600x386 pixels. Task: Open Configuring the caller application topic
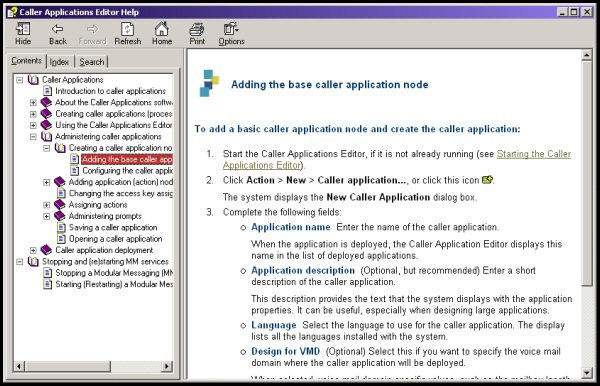127,171
